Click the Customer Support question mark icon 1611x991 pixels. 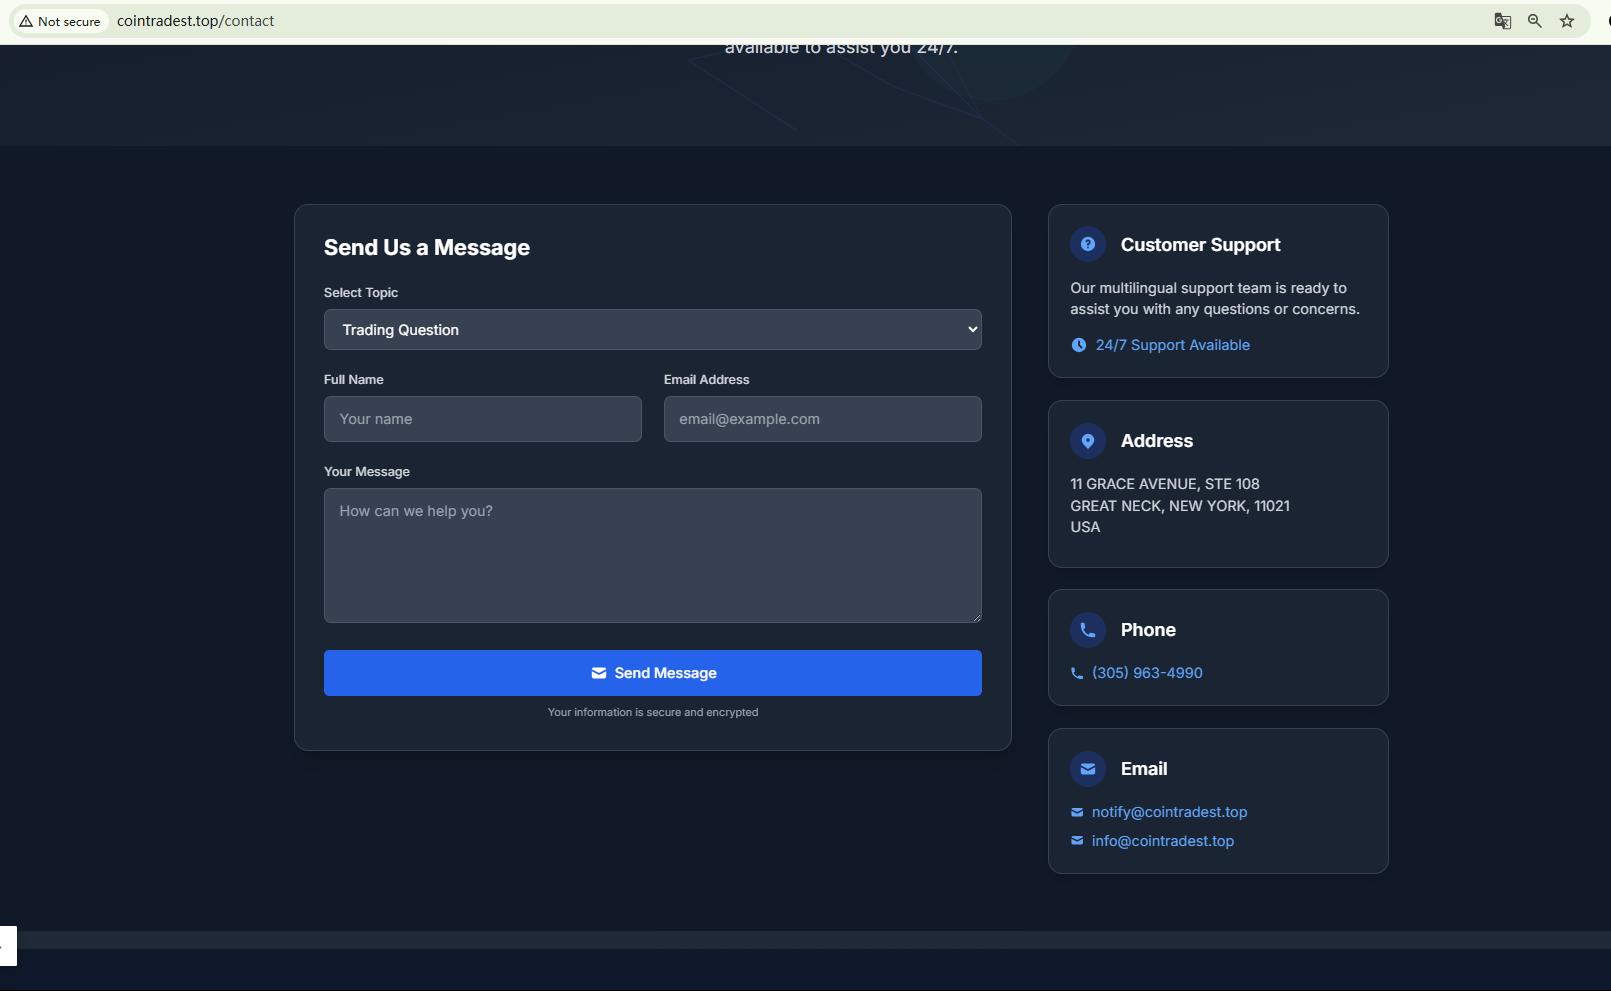(x=1088, y=245)
